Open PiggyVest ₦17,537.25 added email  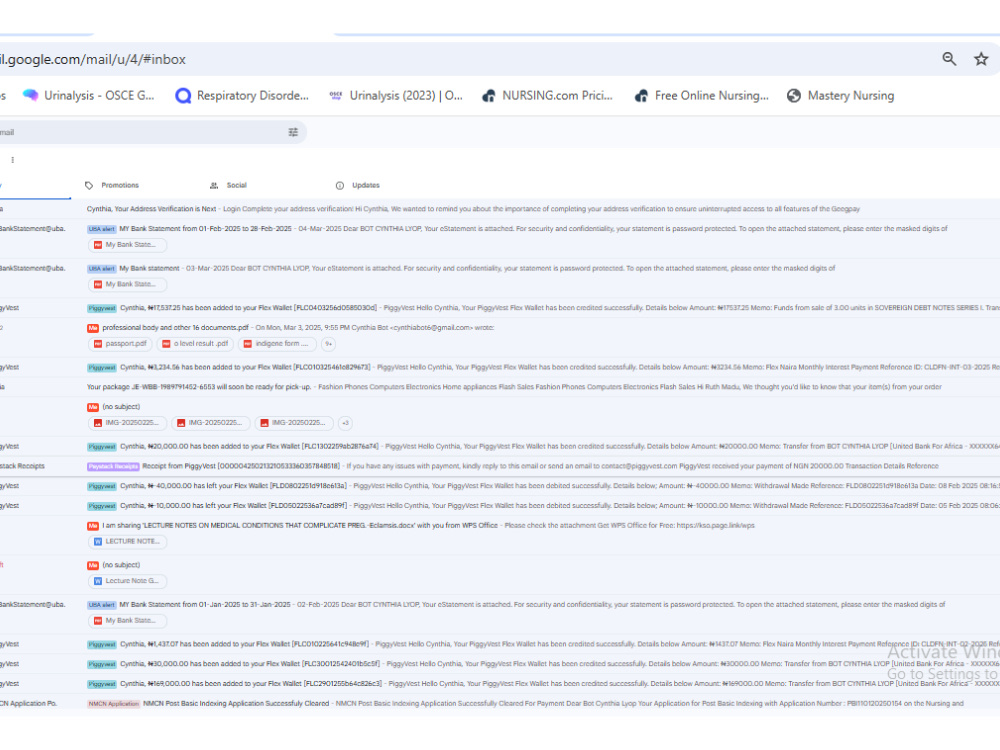[500, 308]
